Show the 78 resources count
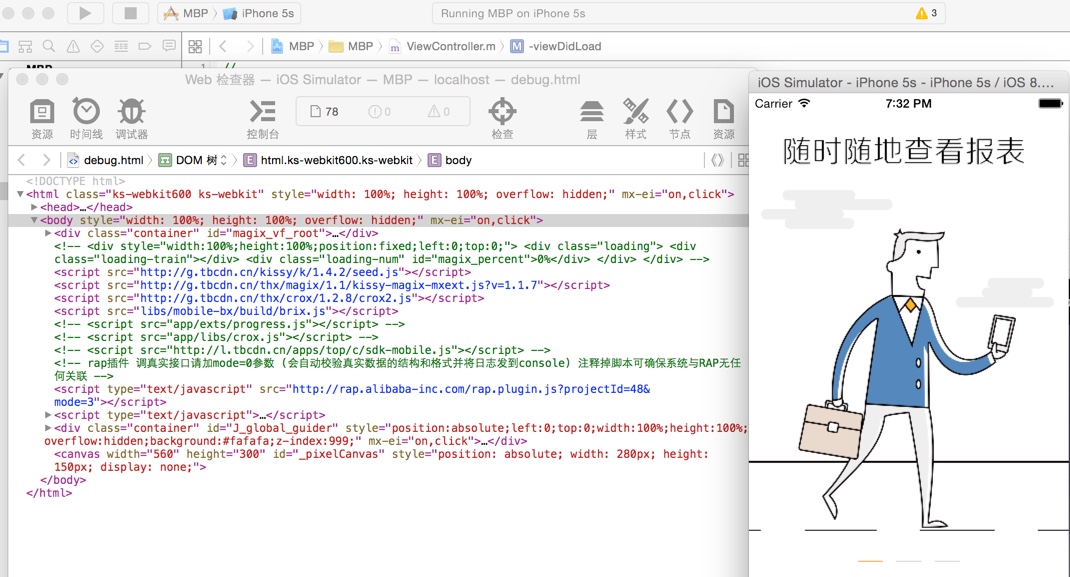This screenshot has height=577, width=1070. click(x=324, y=111)
